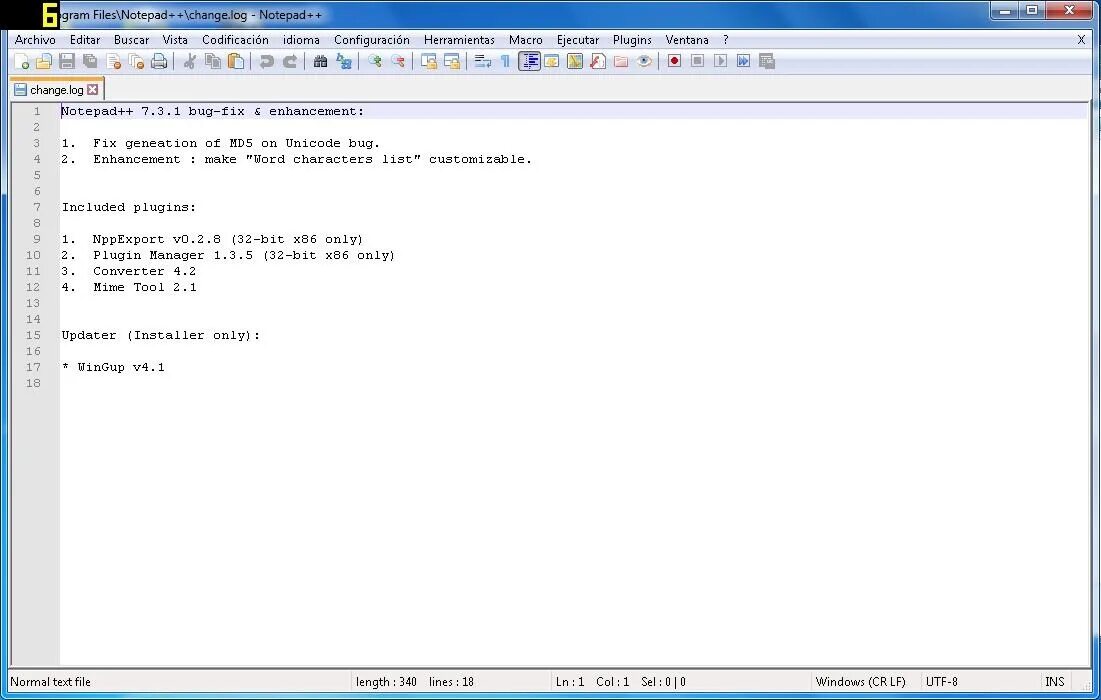Toggle synchronized horizontal scrolling

point(451,62)
